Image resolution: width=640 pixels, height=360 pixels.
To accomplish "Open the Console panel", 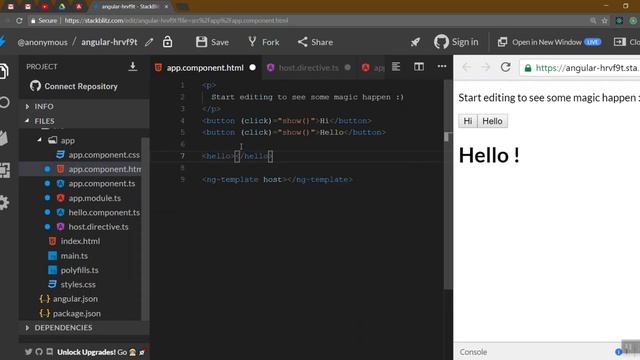I will click(473, 352).
